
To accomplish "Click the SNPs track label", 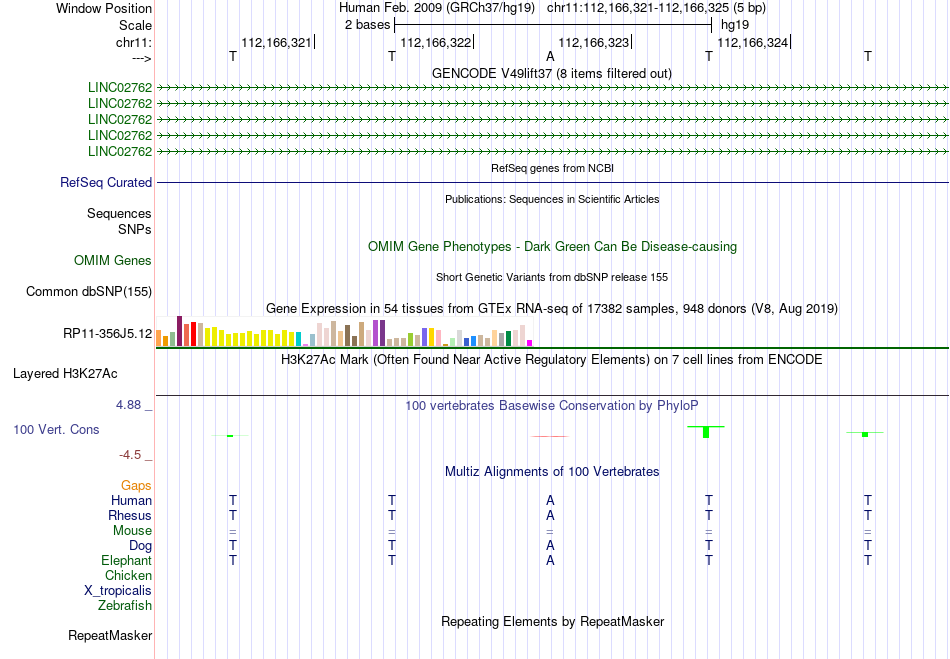I will [135, 230].
